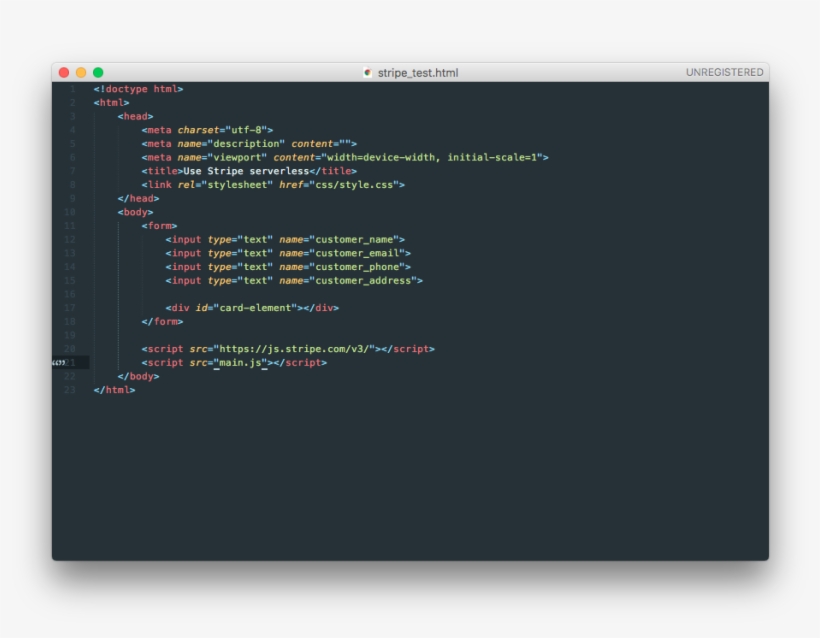
Task: Click the UNREGISTERED label in the title bar
Action: (x=724, y=72)
